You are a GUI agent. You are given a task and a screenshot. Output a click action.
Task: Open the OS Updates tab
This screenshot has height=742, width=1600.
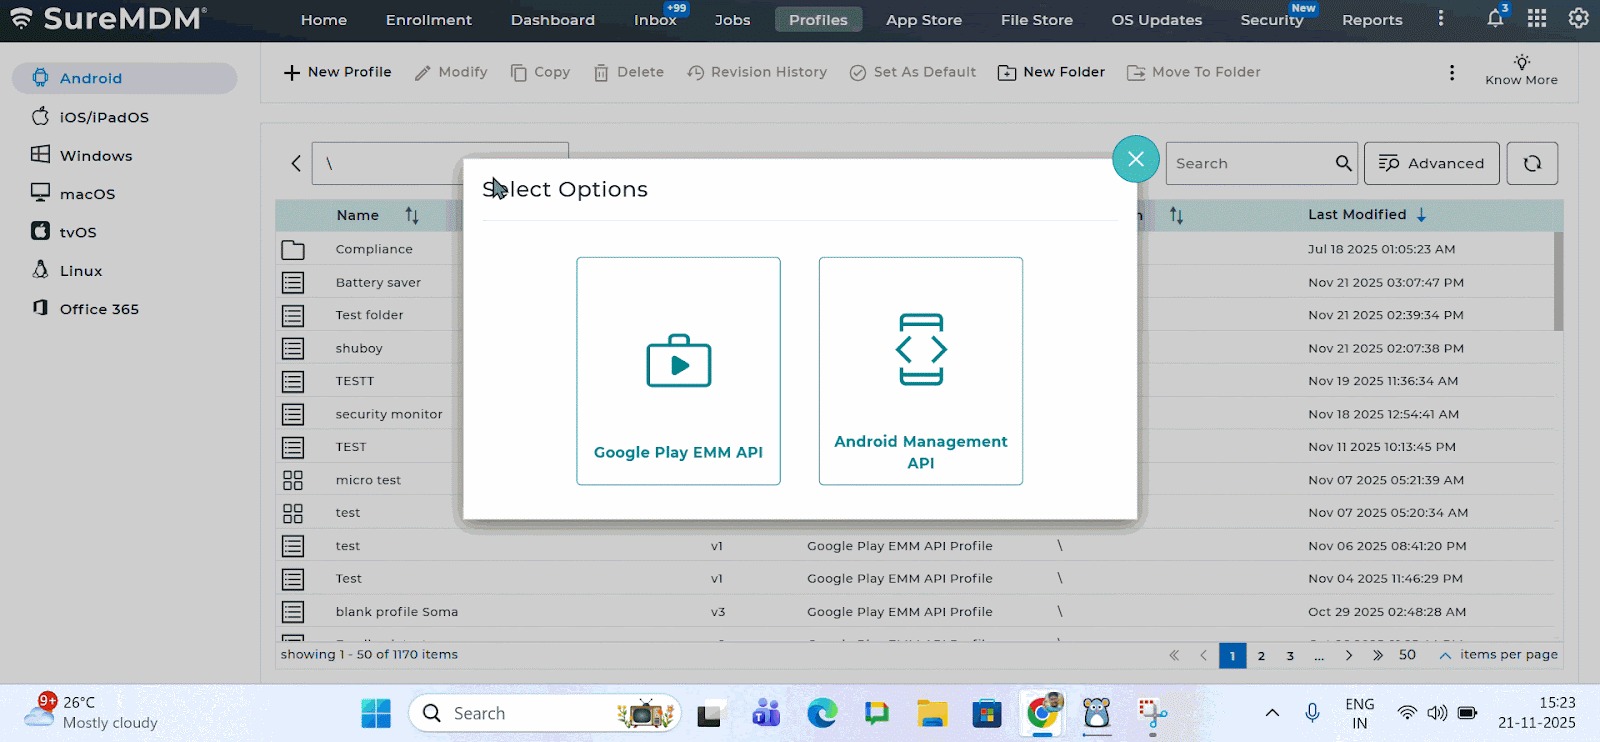[1156, 20]
